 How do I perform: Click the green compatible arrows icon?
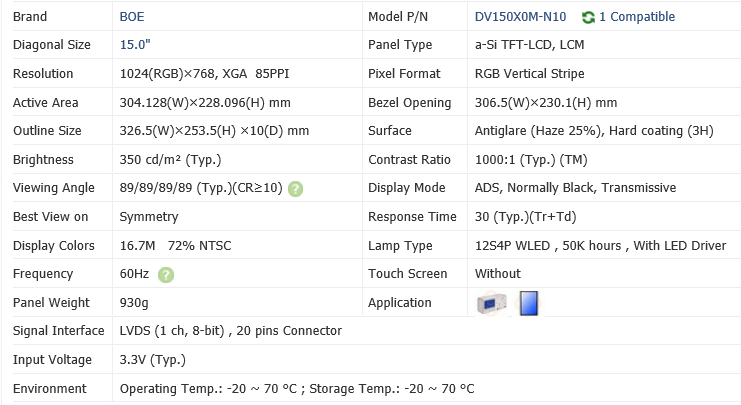(588, 17)
